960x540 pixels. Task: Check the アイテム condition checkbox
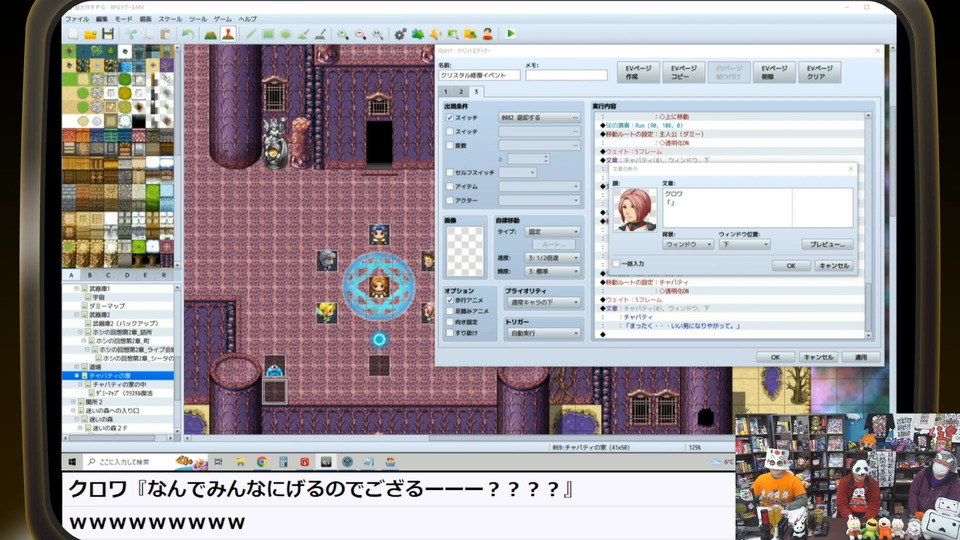pyautogui.click(x=449, y=186)
